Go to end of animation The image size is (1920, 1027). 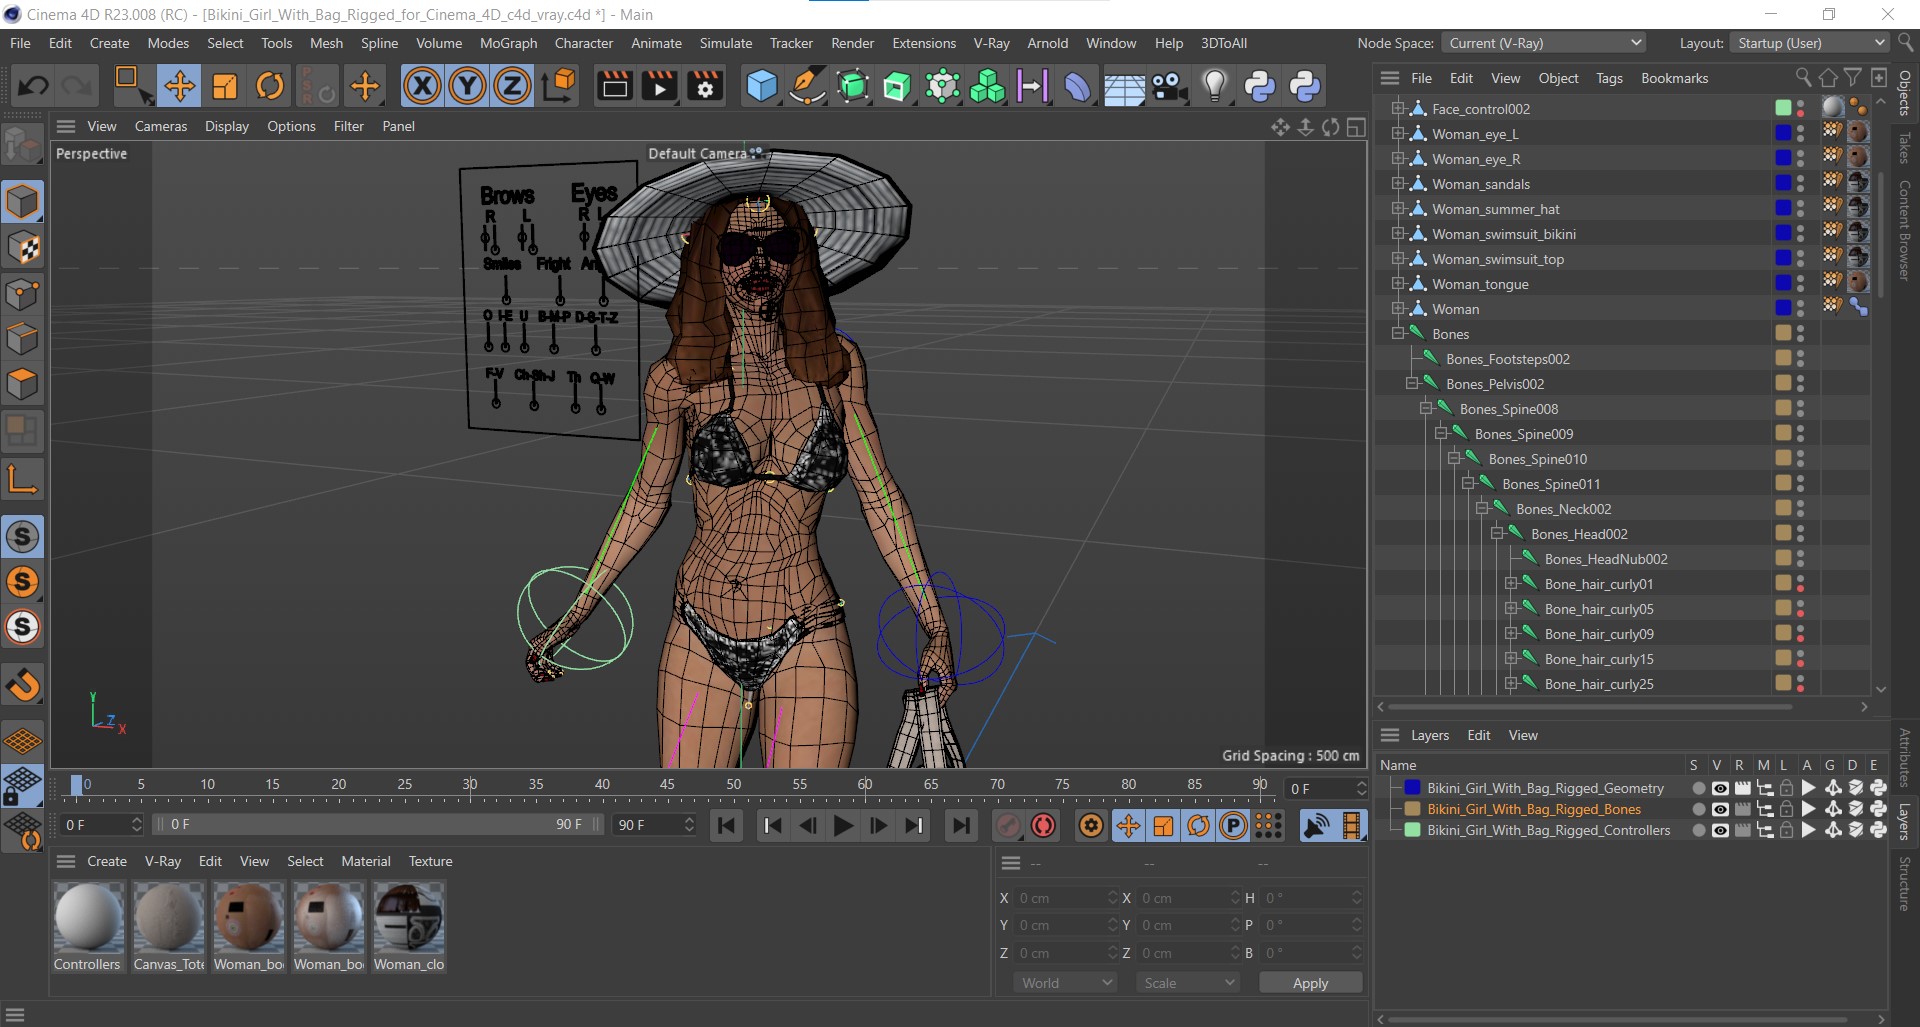point(960,825)
